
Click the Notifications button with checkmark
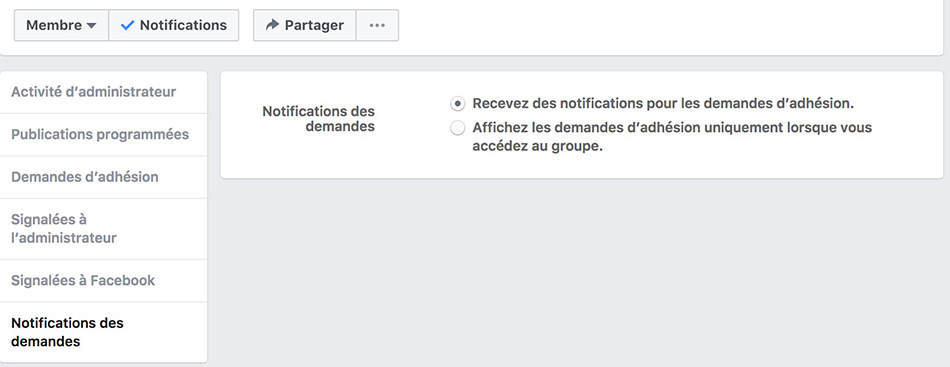pos(174,25)
